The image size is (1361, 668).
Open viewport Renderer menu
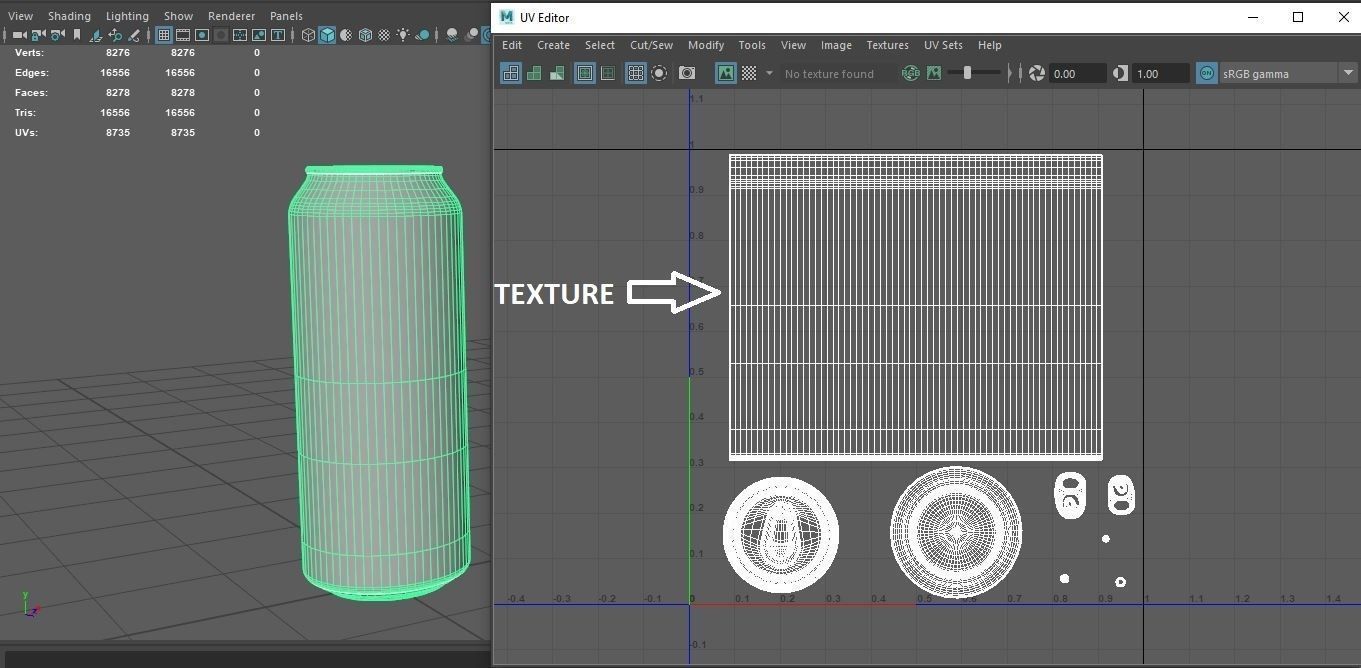point(231,16)
